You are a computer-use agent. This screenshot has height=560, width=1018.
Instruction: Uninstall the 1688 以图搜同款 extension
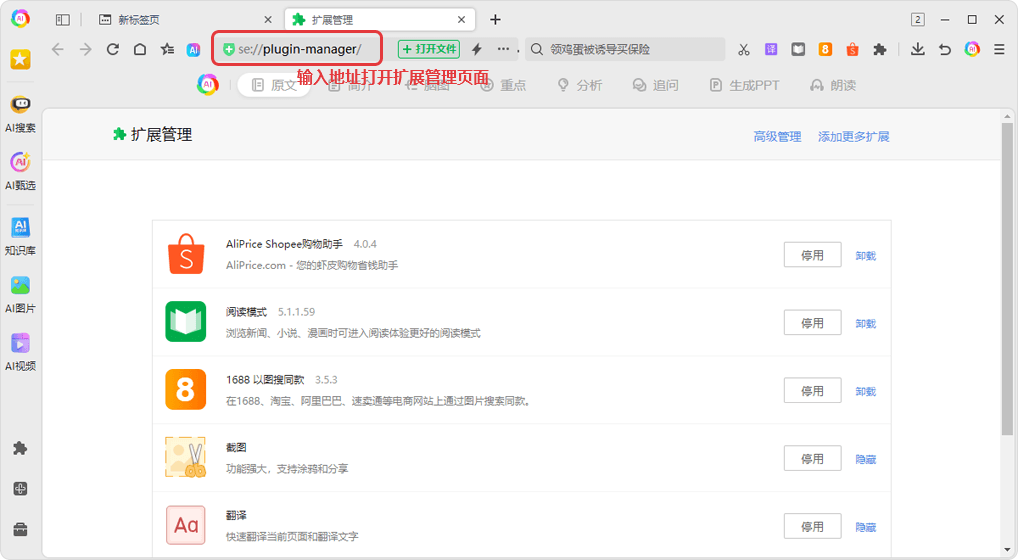[865, 391]
